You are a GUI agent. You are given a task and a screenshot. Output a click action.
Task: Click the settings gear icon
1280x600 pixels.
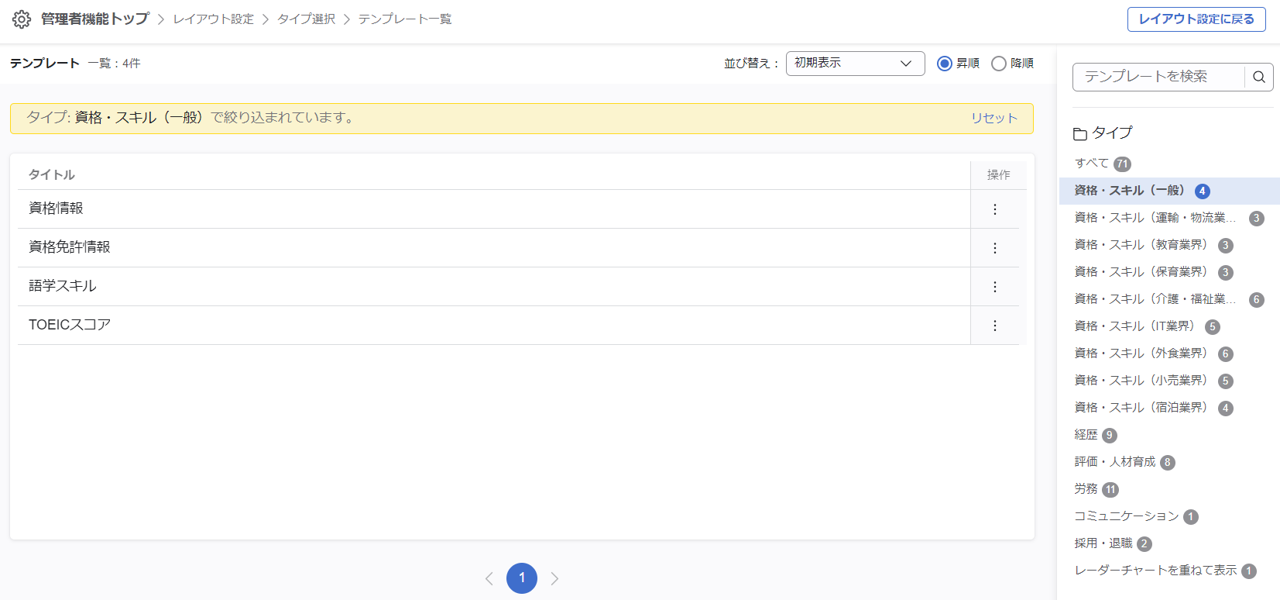[21, 19]
